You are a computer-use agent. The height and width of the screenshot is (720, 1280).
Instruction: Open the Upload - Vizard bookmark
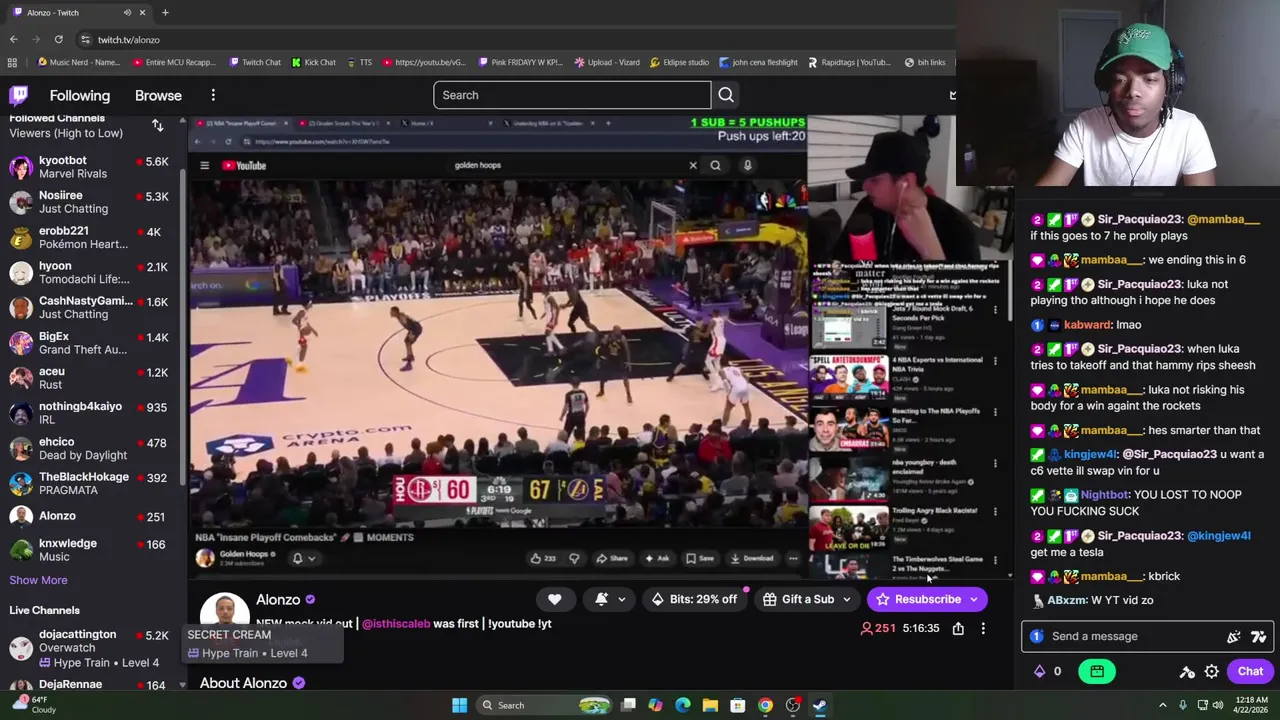(x=607, y=62)
